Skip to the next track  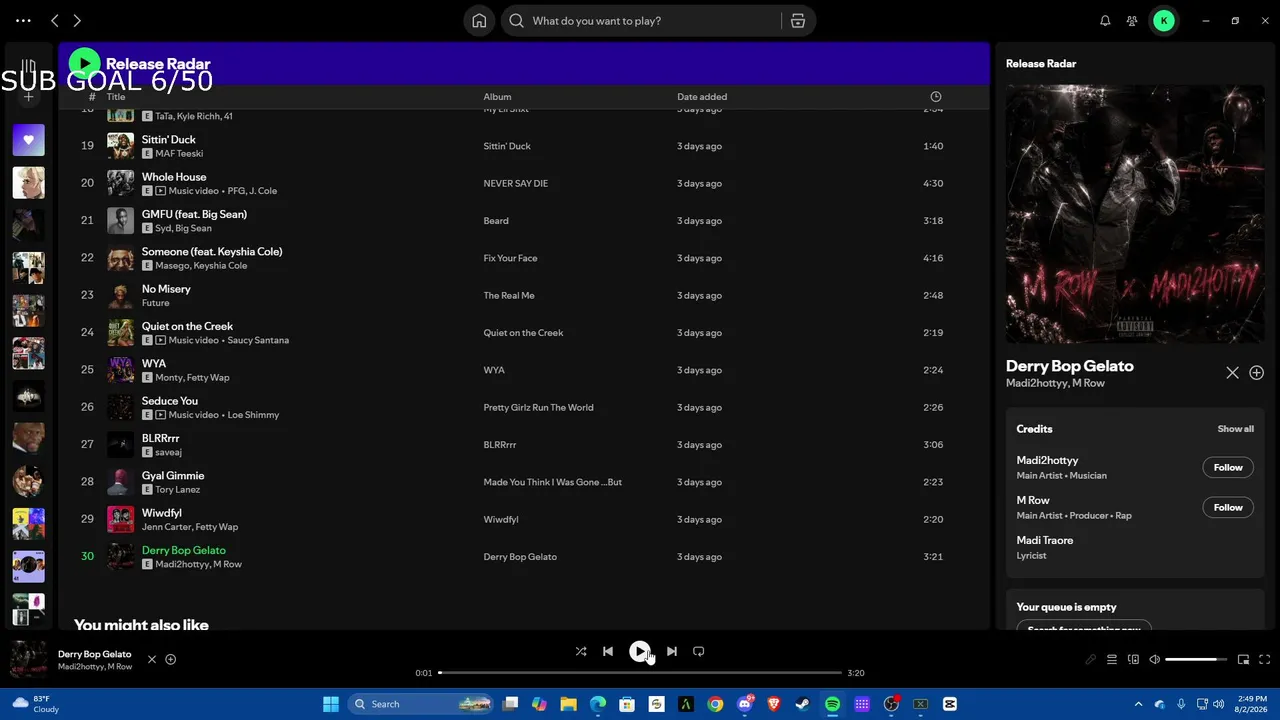point(672,651)
